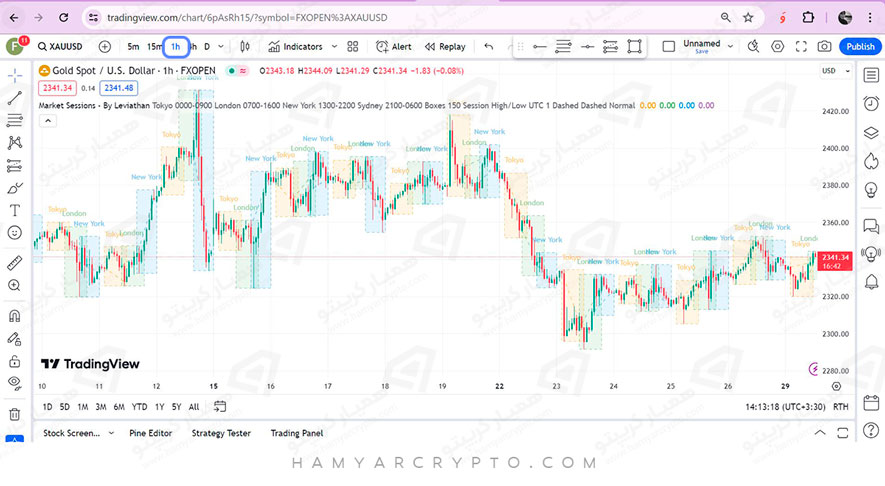Screen dimensions: 885x486
Task: Click the undo arrow
Action: tap(489, 46)
